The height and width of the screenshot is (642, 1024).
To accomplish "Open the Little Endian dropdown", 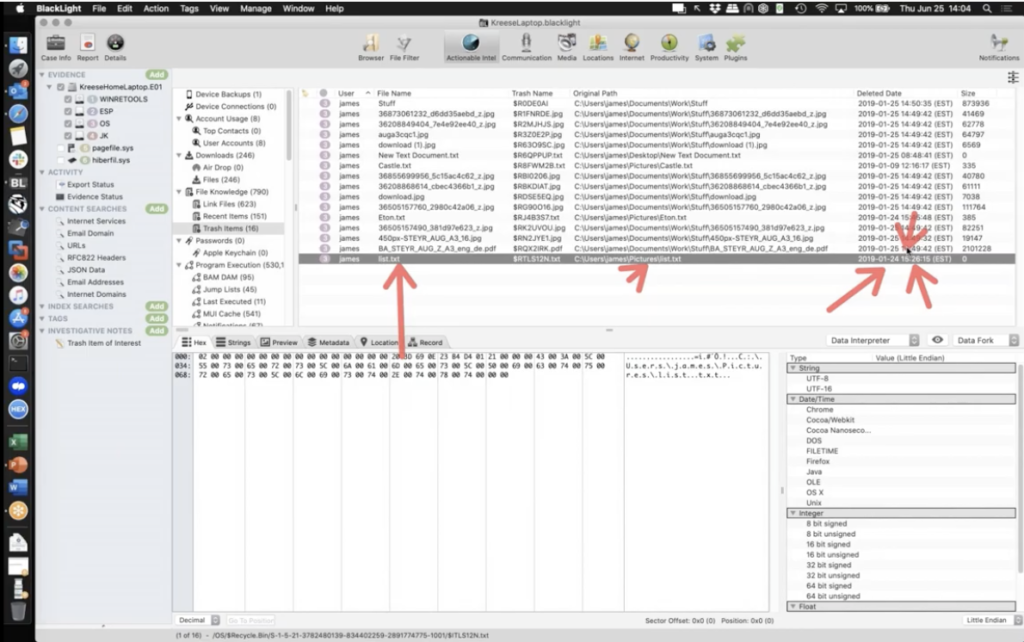I will coord(991,620).
